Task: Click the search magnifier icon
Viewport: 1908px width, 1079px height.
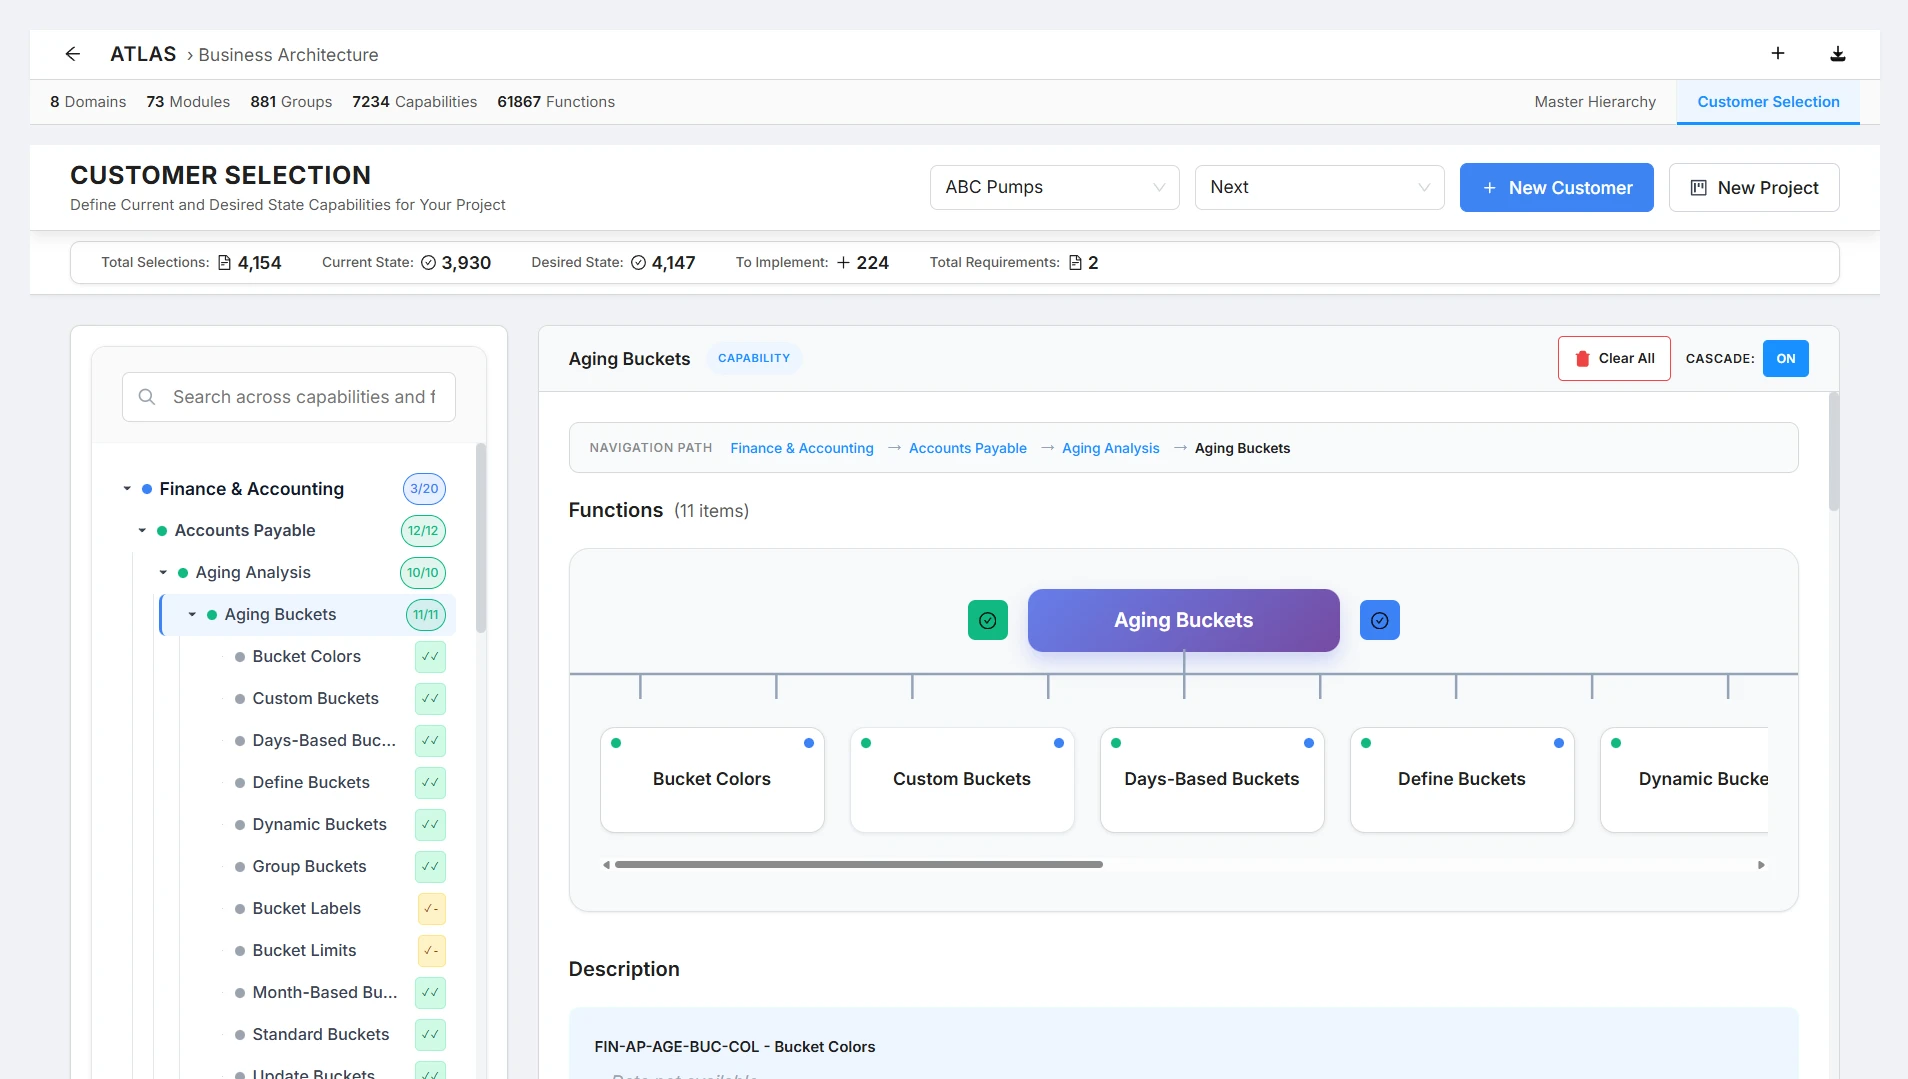Action: 147,397
